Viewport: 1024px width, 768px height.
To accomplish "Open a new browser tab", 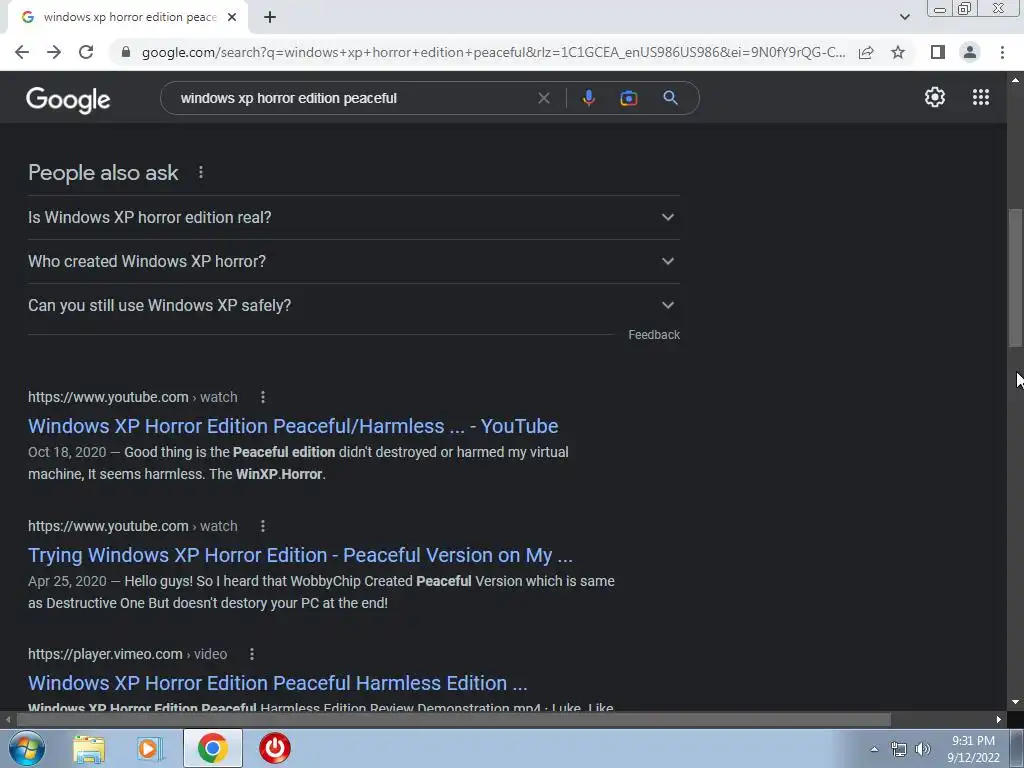I will tap(270, 18).
